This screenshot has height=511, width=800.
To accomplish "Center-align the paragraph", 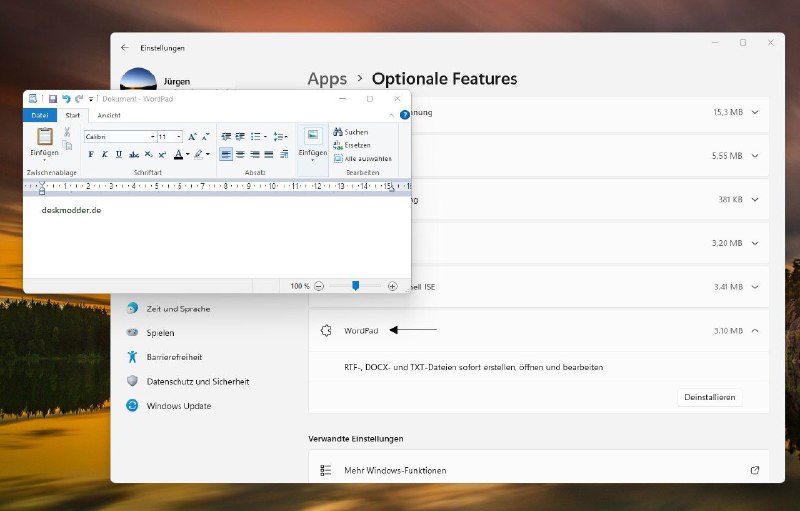I will tap(240, 154).
